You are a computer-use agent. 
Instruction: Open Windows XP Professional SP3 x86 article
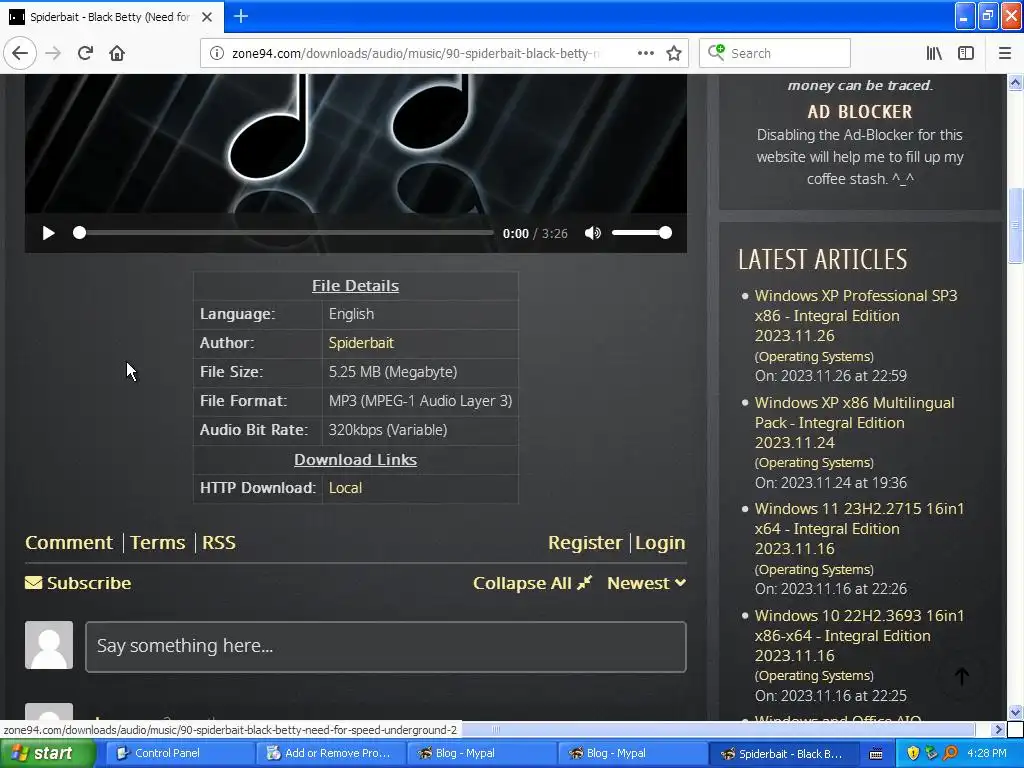pyautogui.click(x=856, y=315)
